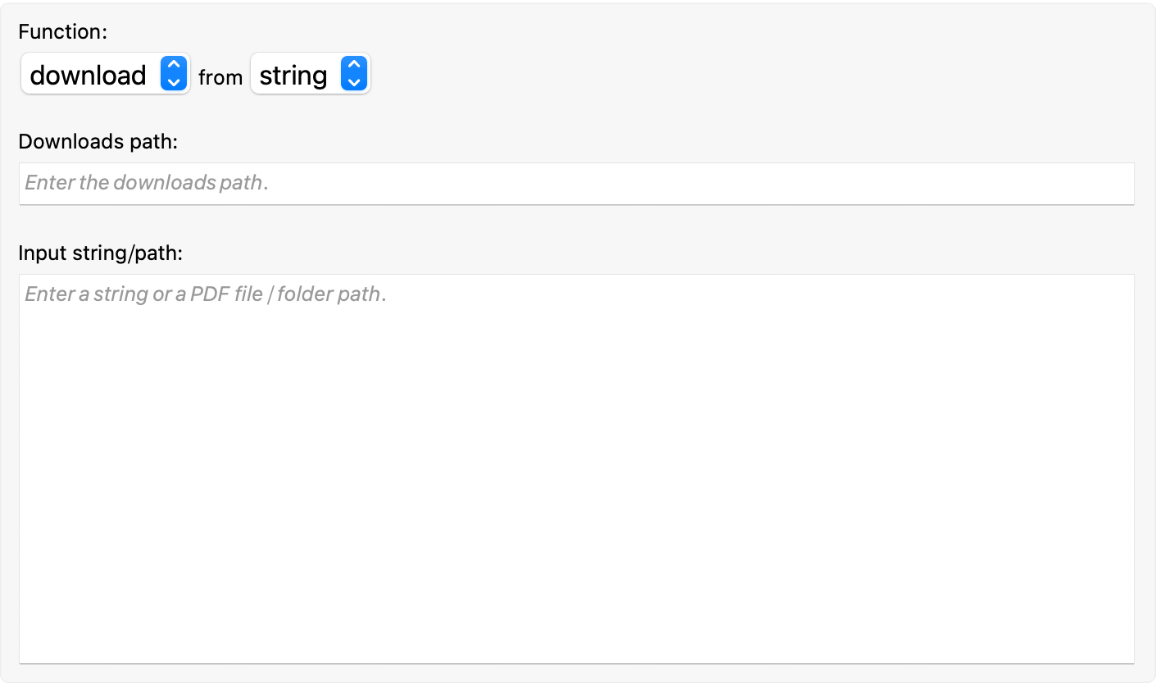
Task: Click the blue chevron arrows beside "string"
Action: 355,75
